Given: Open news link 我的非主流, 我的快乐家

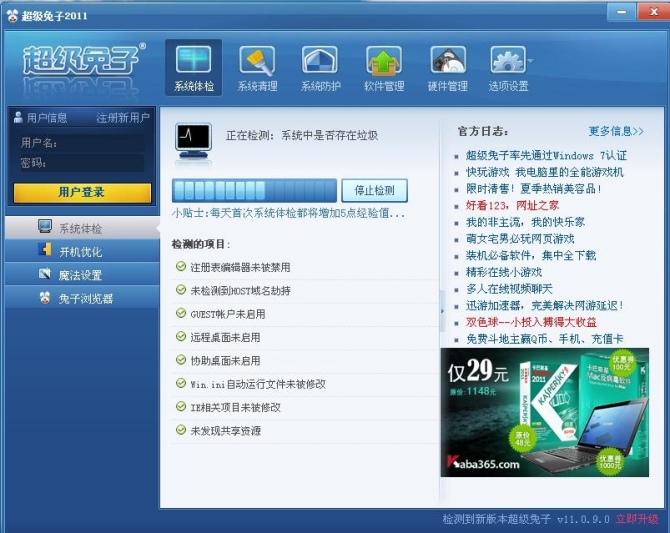Looking at the screenshot, I should 525,222.
